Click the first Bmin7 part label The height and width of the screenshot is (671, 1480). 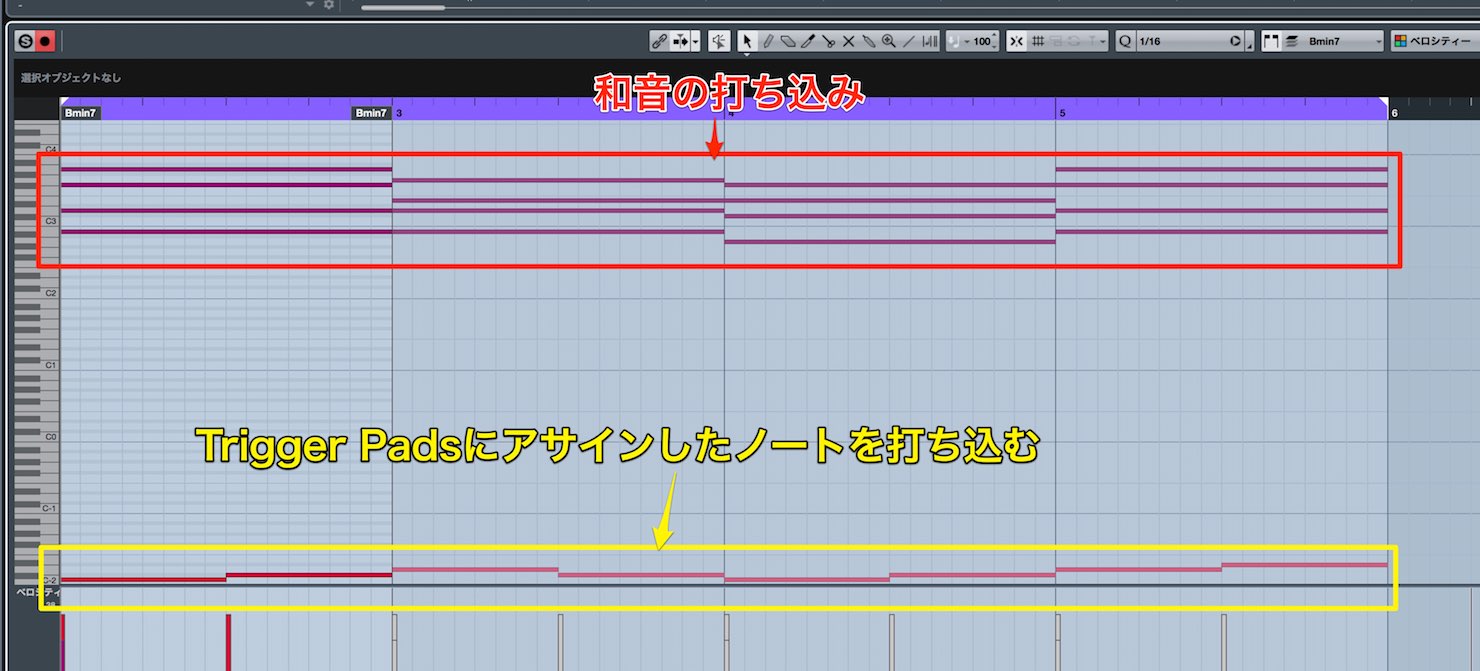(80, 113)
